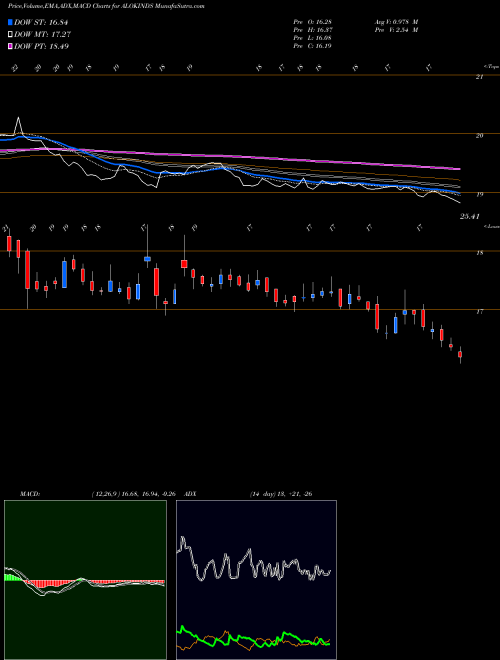This screenshot has width=500, height=660.
Task: Click the right end of the magenta trend line
Action: 459,169
